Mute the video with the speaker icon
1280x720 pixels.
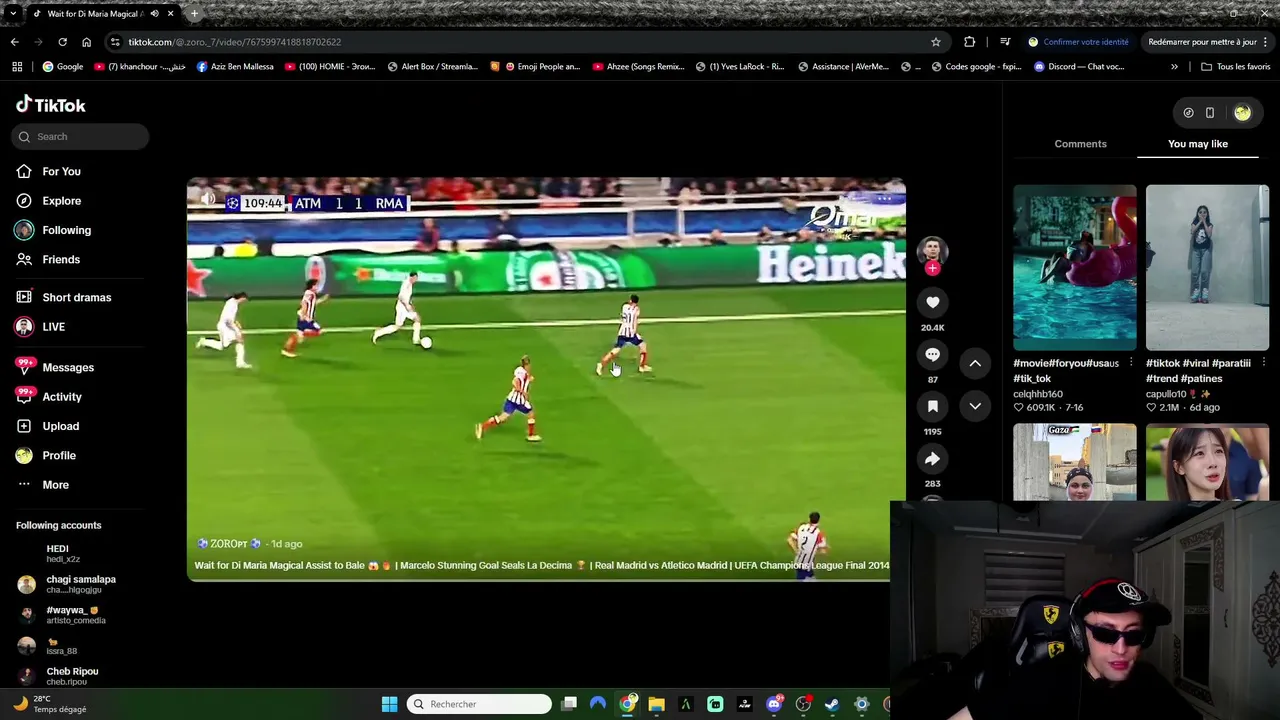(208, 199)
